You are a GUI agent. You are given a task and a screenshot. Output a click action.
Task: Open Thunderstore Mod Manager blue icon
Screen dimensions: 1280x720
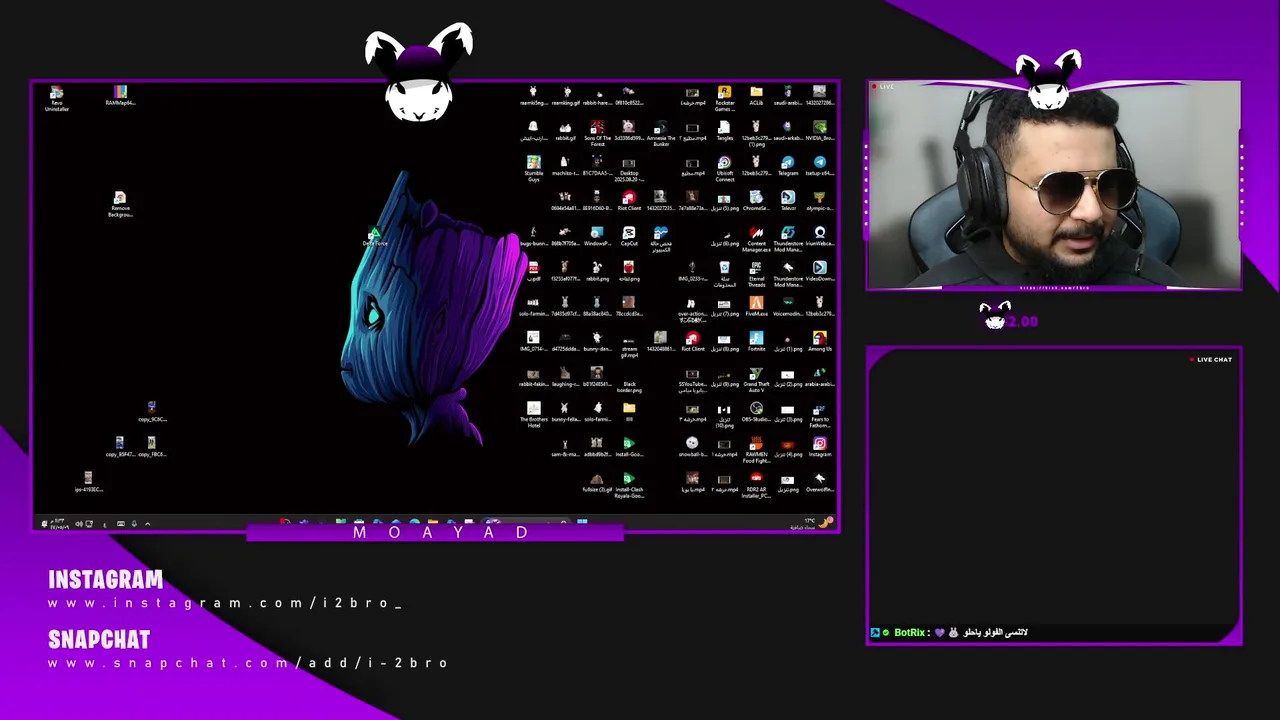[788, 239]
